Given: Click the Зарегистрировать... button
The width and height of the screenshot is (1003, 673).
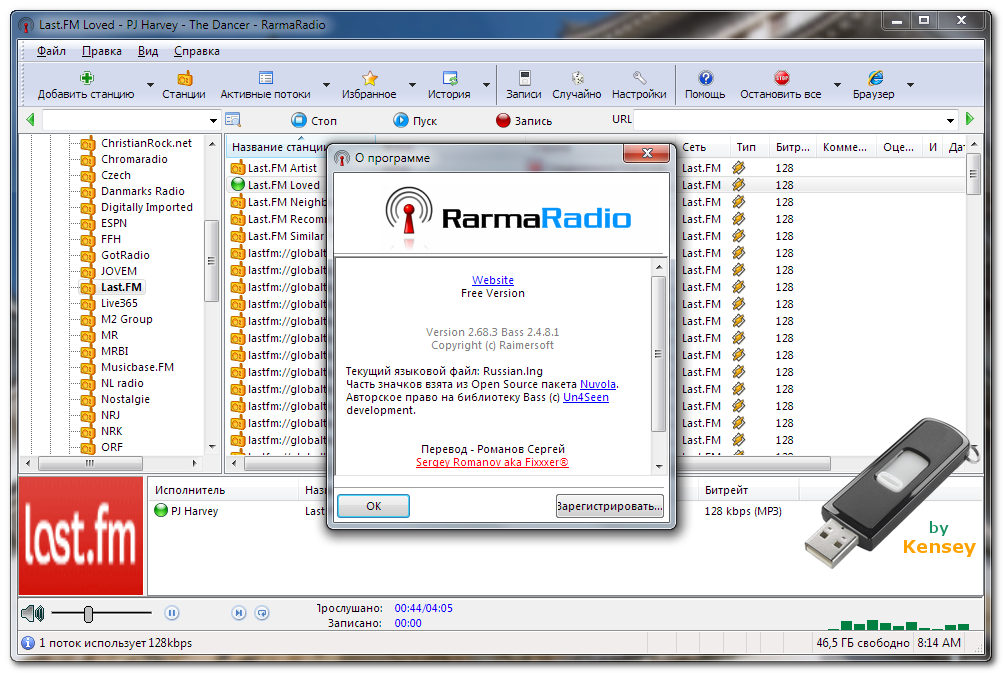Looking at the screenshot, I should point(610,506).
